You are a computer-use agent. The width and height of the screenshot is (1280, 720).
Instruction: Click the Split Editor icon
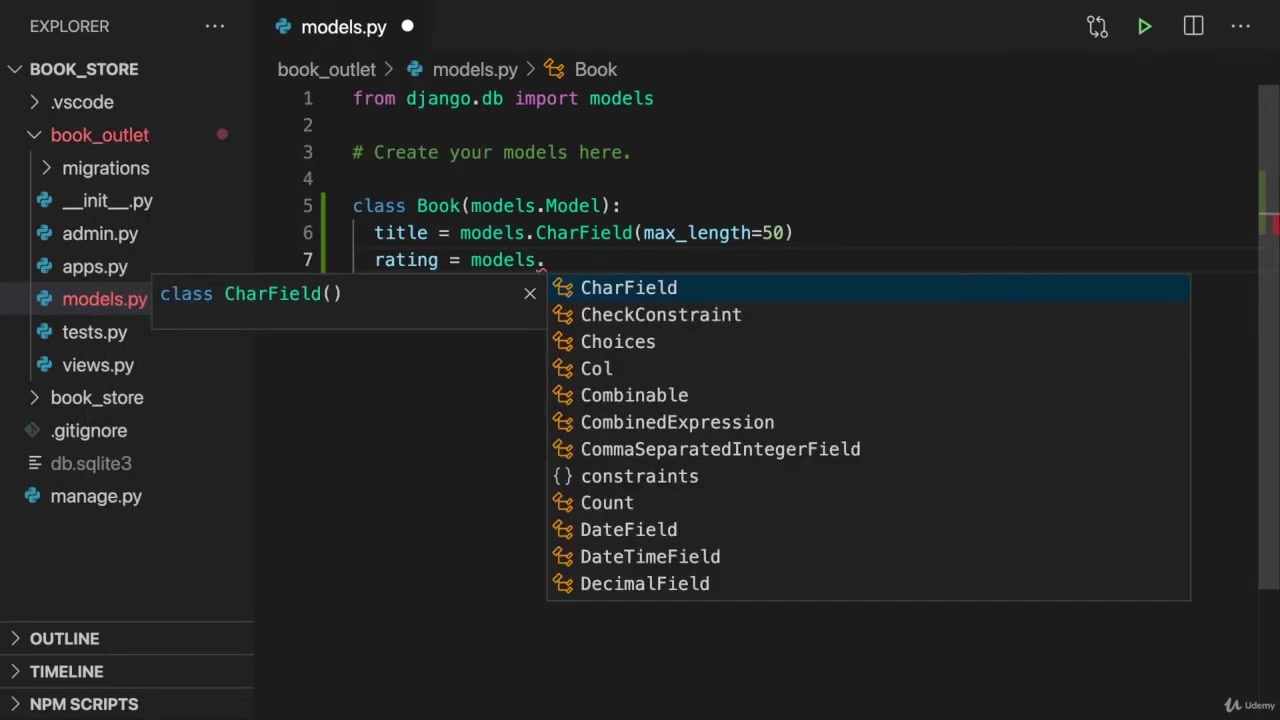pos(1193,27)
